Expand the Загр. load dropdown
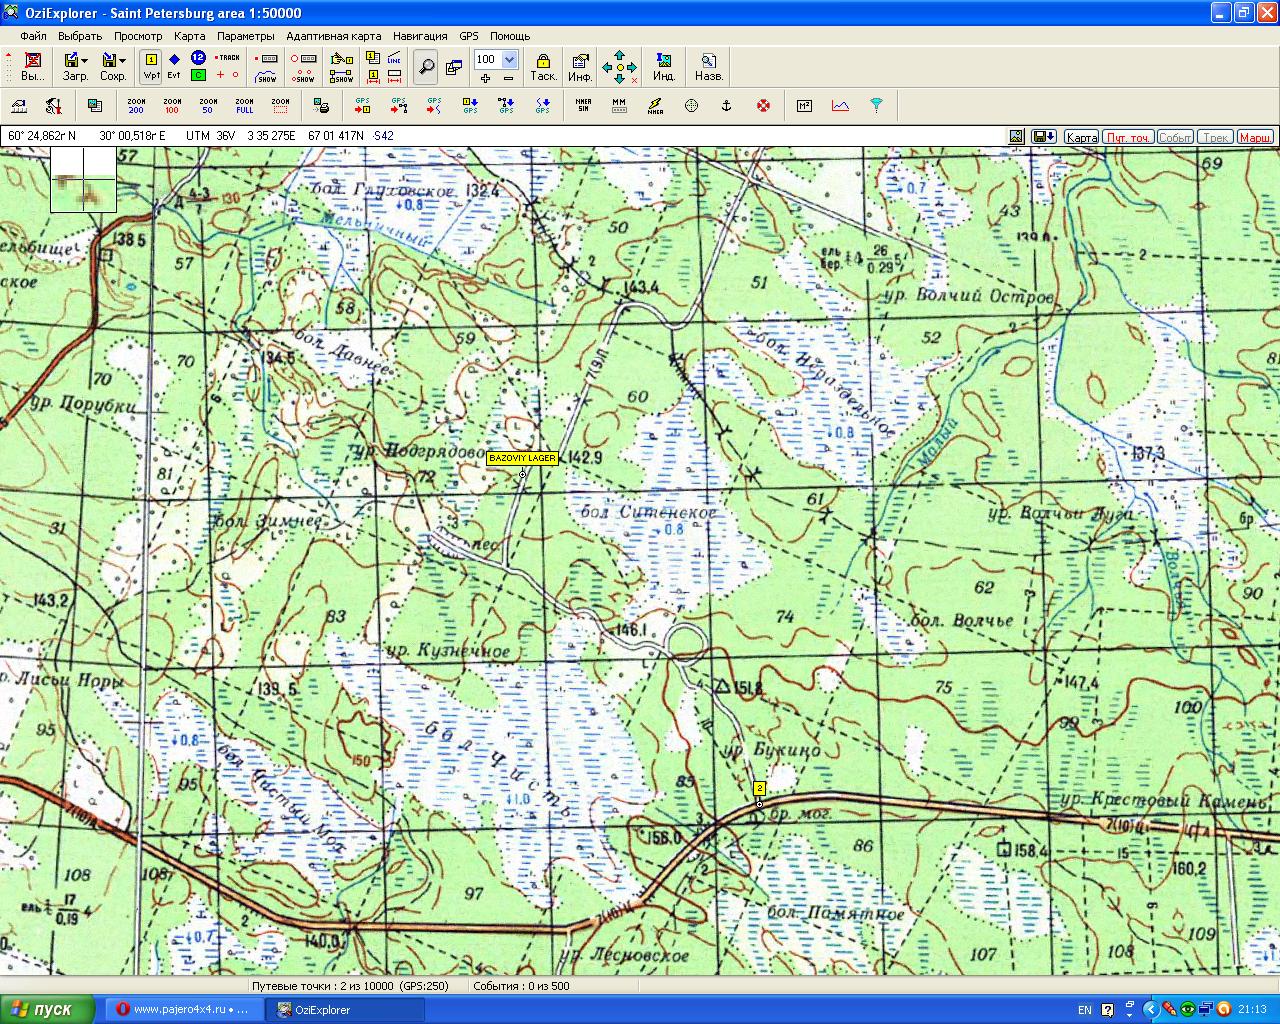1280x1024 pixels. [85, 61]
